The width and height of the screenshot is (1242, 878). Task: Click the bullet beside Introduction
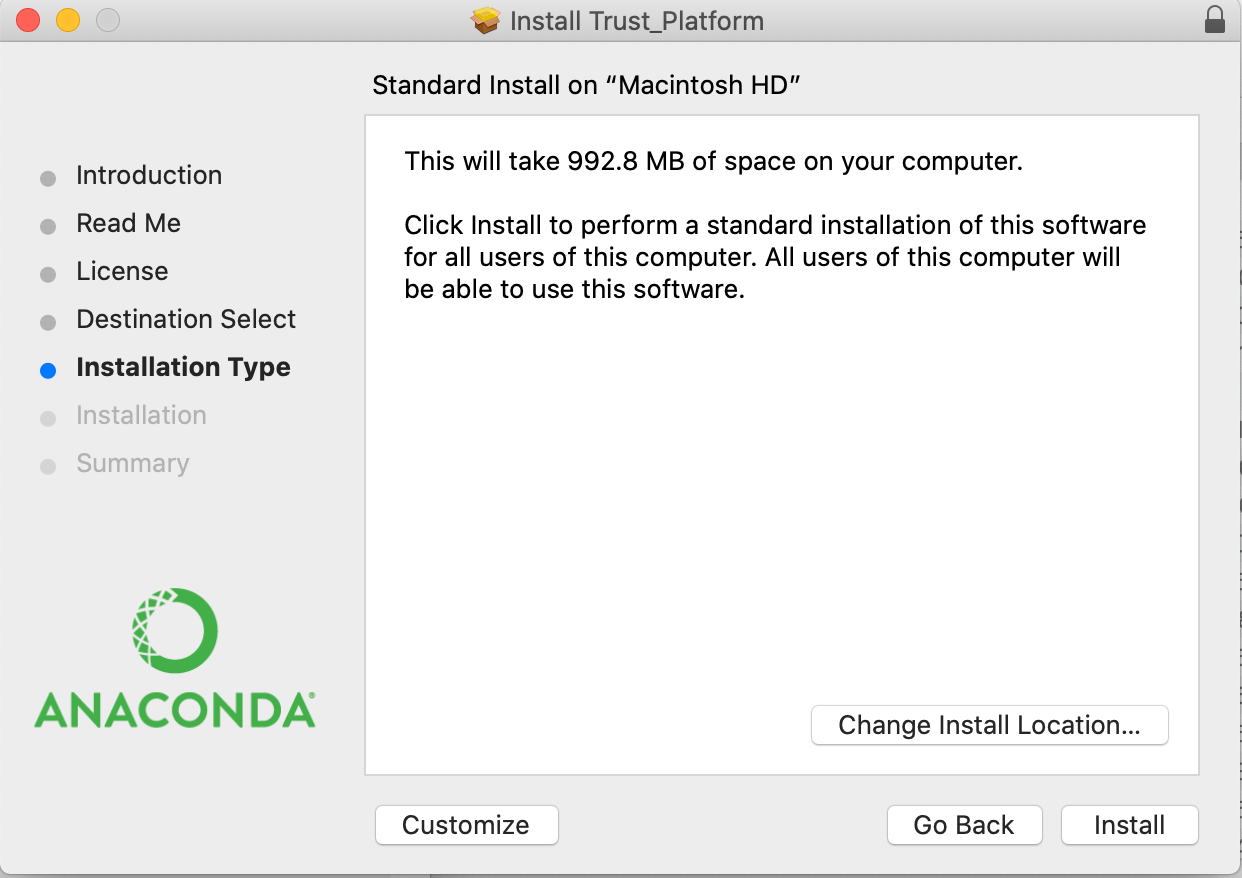click(48, 179)
